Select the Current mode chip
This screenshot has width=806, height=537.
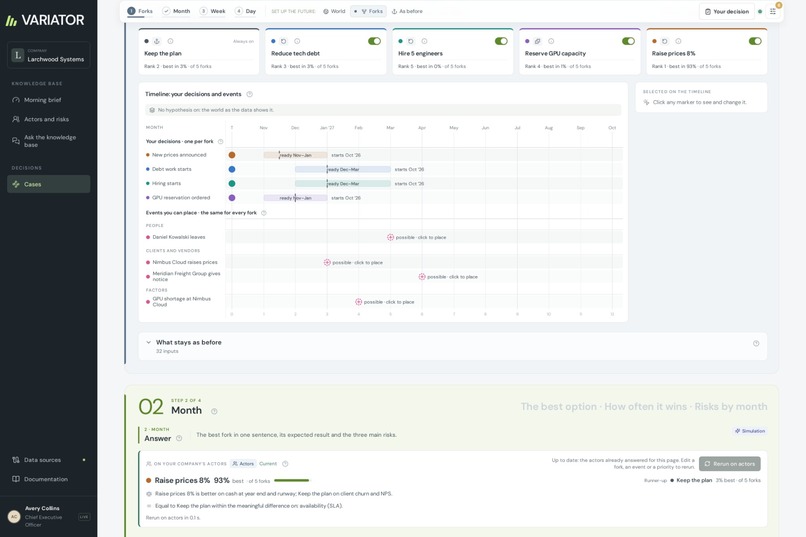click(x=268, y=464)
